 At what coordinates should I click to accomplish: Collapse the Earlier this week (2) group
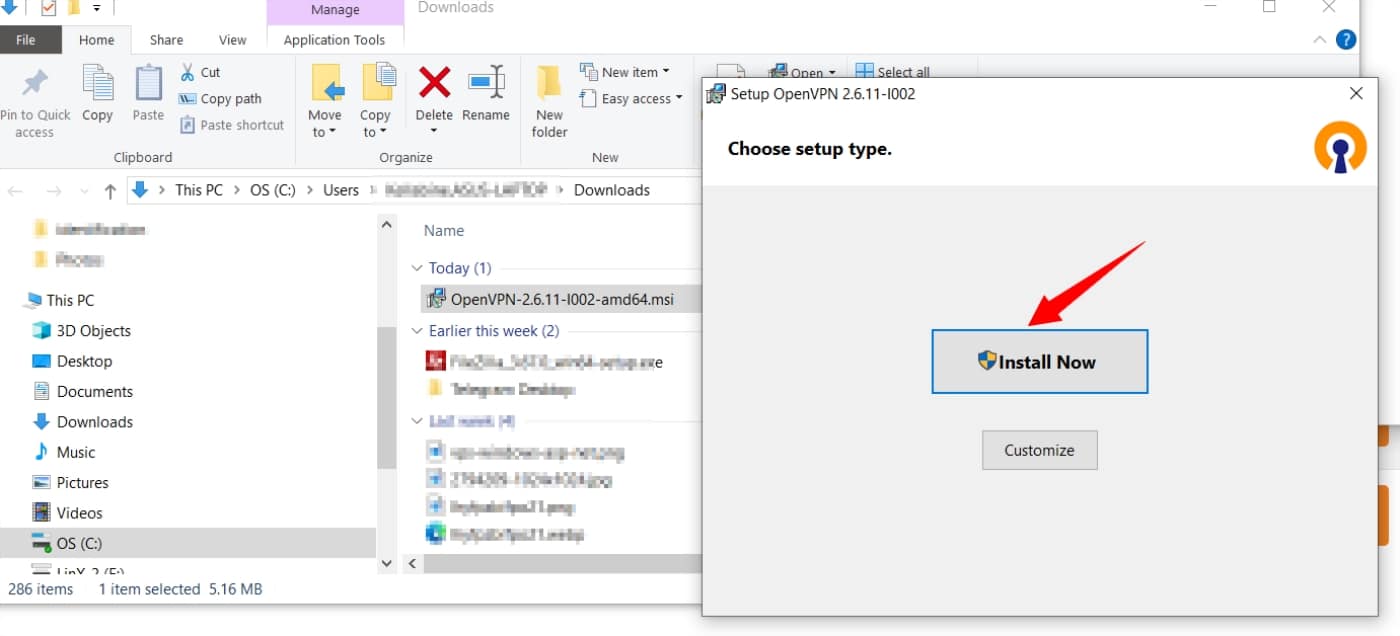tap(417, 331)
